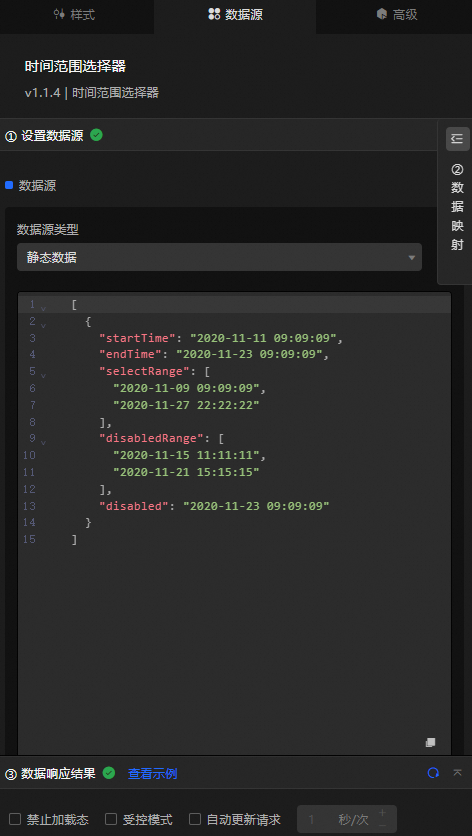Refresh the data response result
The image size is (472, 836).
click(434, 773)
